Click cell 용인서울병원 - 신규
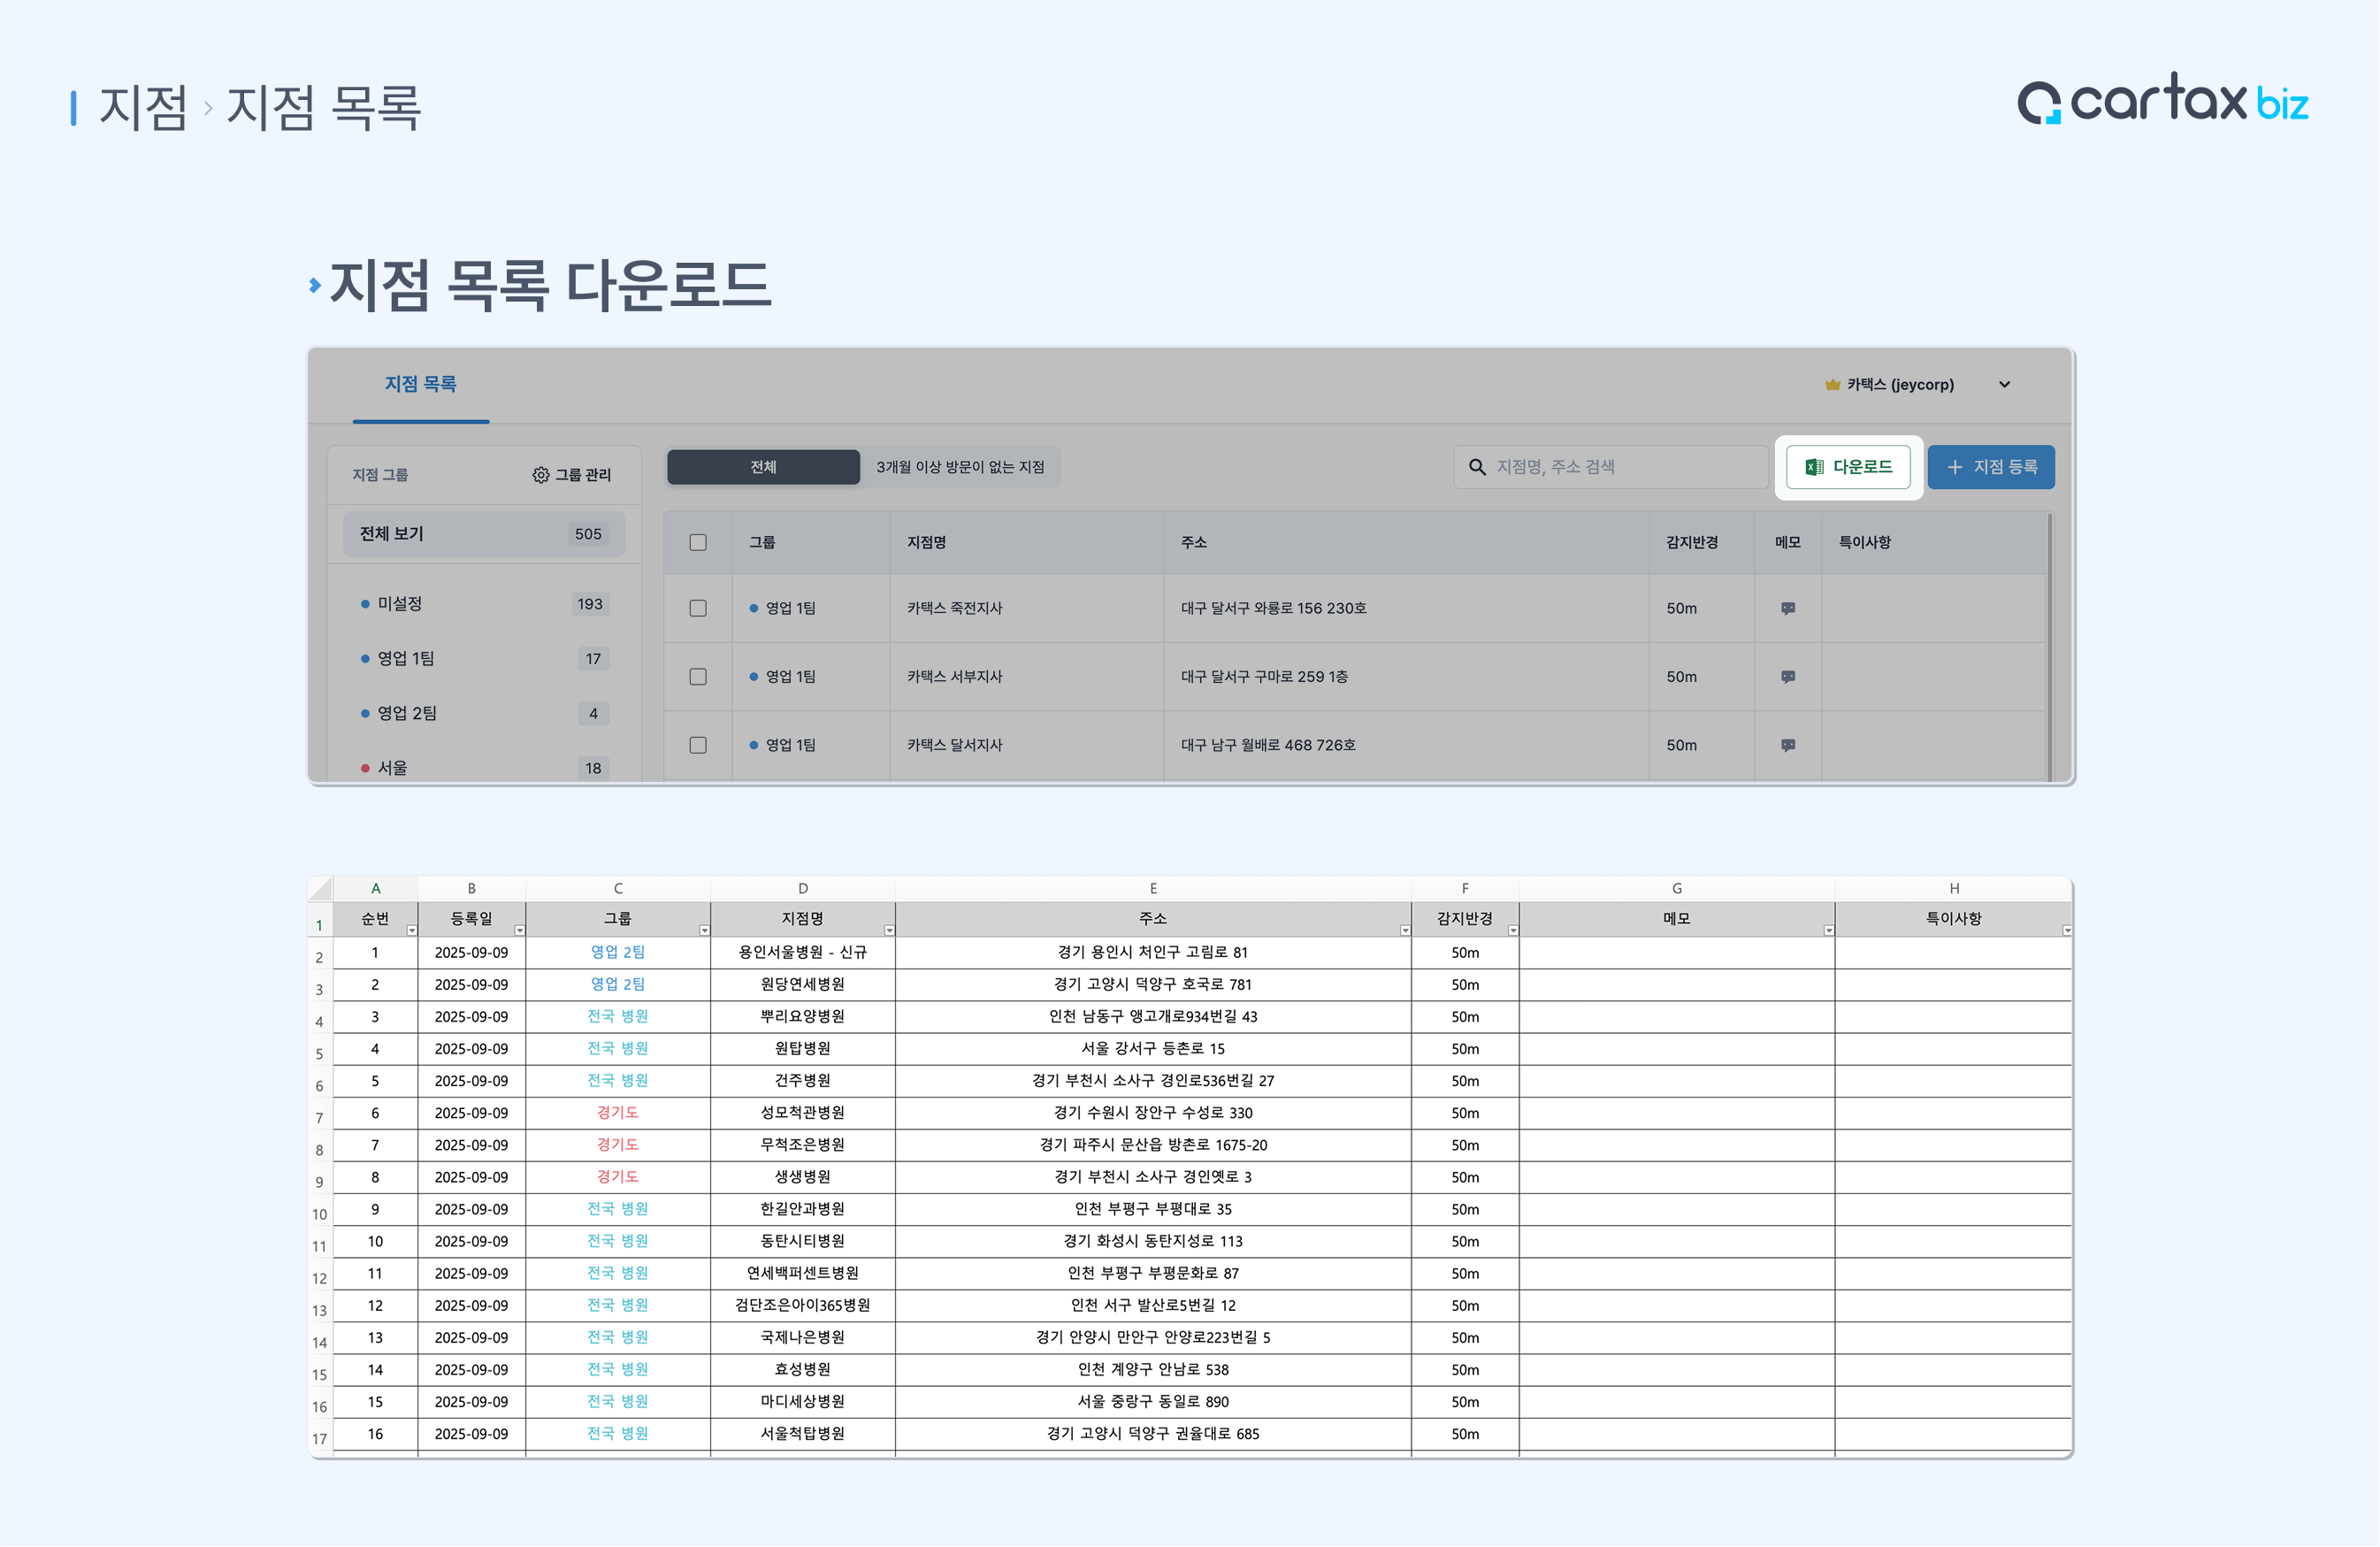This screenshot has width=2380, height=1547. pyautogui.click(x=803, y=953)
